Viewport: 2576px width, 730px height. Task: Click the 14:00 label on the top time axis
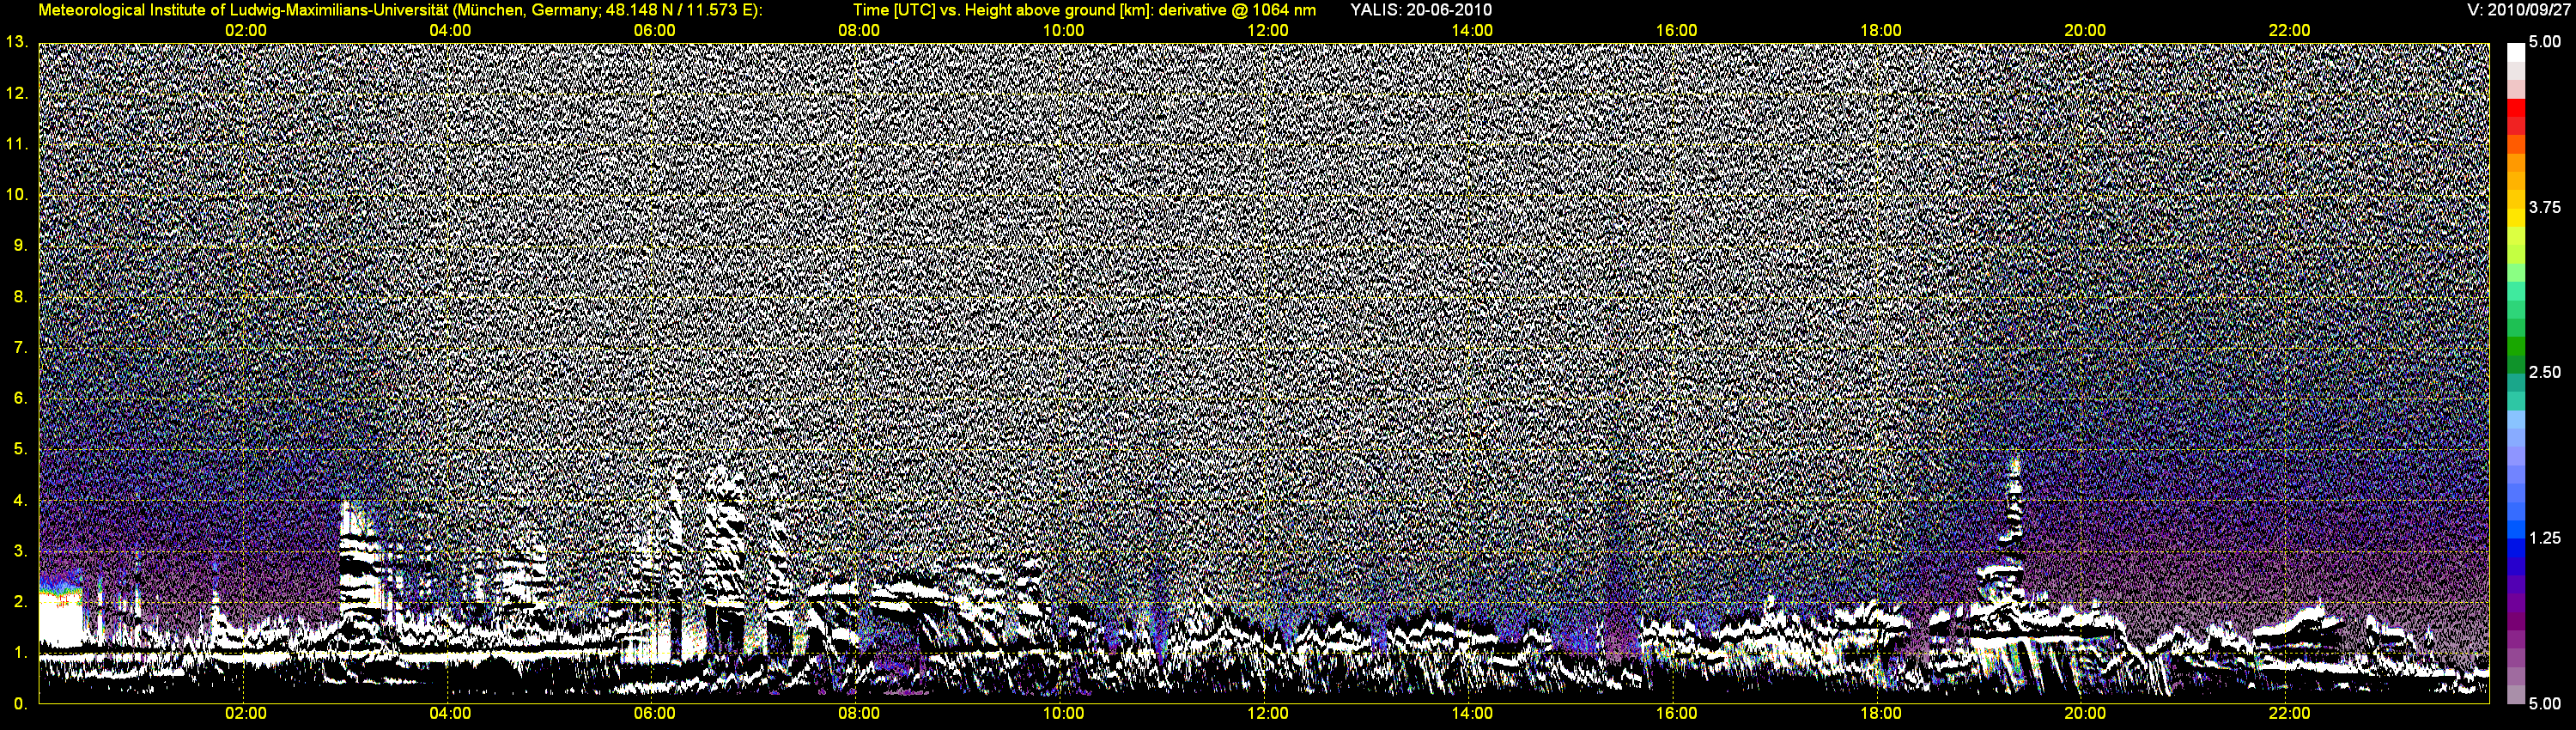point(1472,30)
